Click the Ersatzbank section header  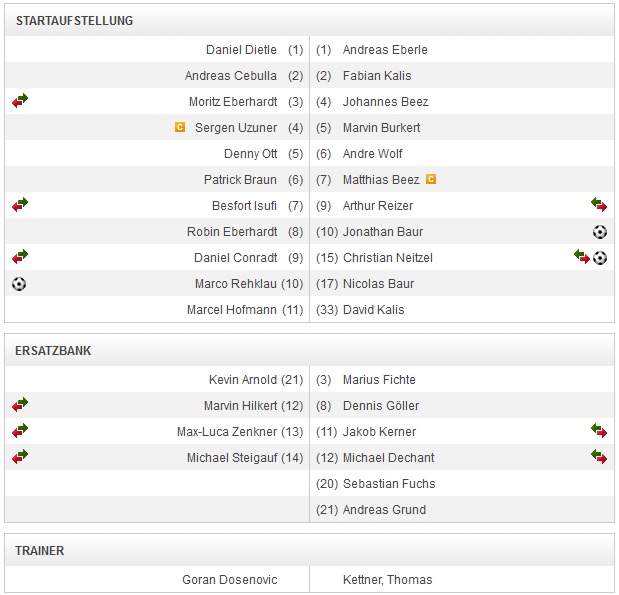54,351
